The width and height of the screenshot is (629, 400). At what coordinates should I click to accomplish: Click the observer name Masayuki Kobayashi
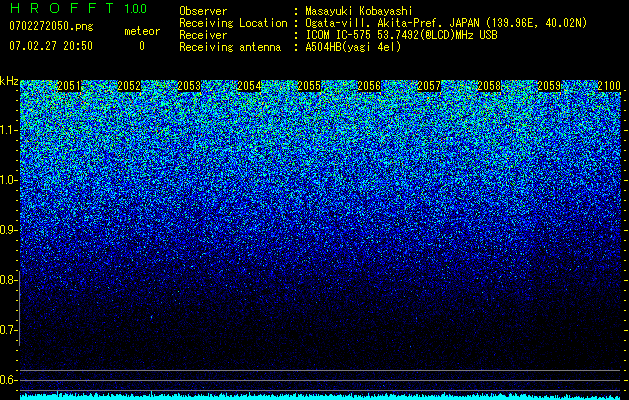coord(359,11)
